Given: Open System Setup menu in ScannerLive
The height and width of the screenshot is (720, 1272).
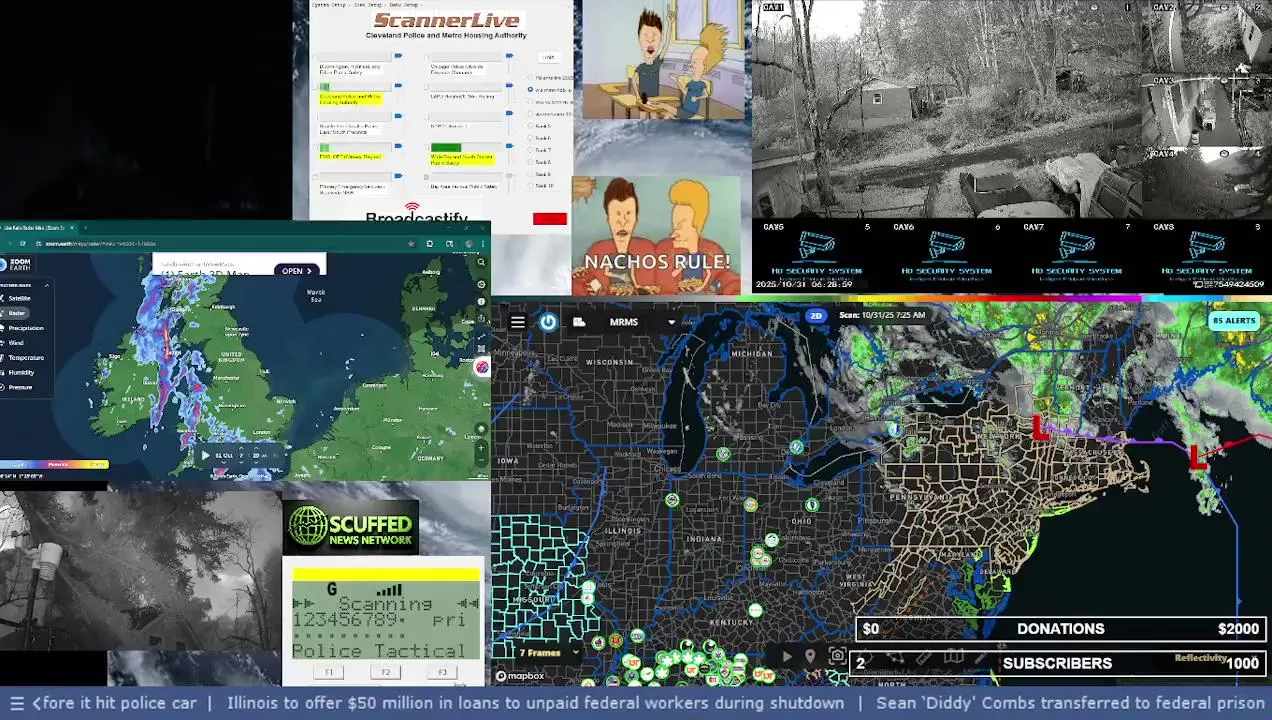Looking at the screenshot, I should pos(329,5).
